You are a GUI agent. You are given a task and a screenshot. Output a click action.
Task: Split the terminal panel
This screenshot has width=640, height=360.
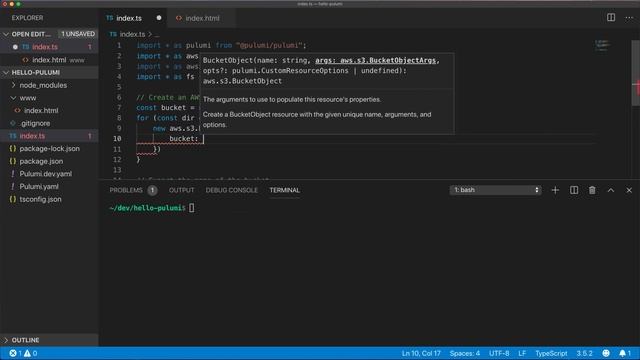[574, 190]
